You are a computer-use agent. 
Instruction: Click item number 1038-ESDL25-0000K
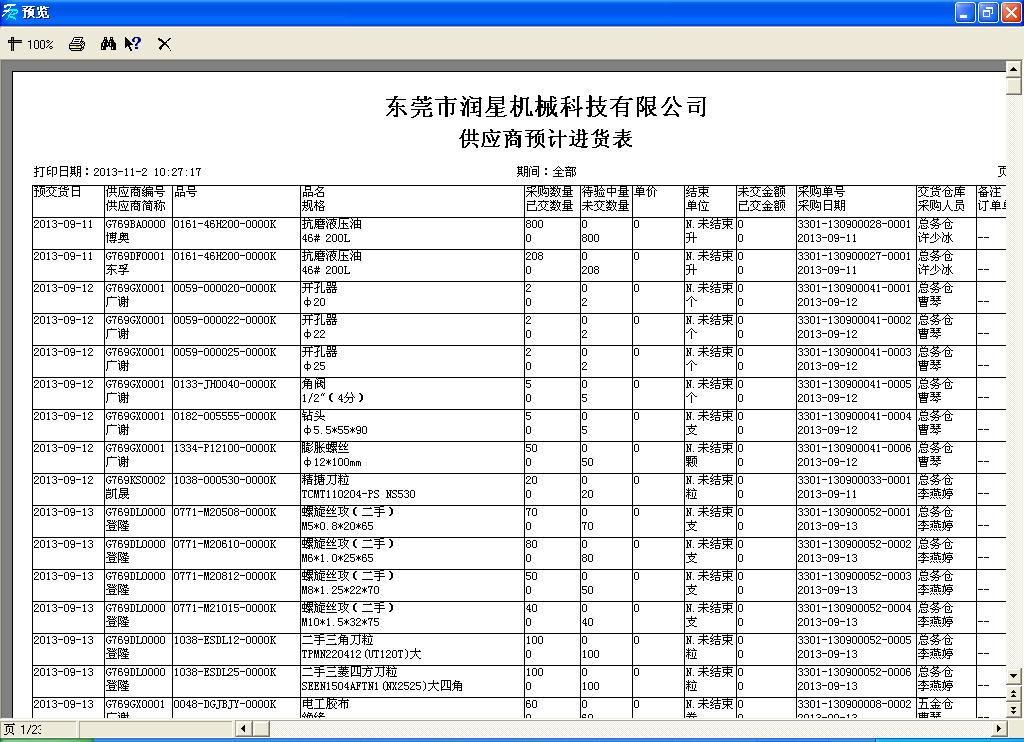[x=225, y=672]
